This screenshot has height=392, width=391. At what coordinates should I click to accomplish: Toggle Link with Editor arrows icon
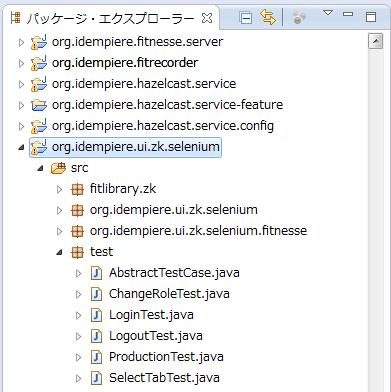click(x=268, y=17)
